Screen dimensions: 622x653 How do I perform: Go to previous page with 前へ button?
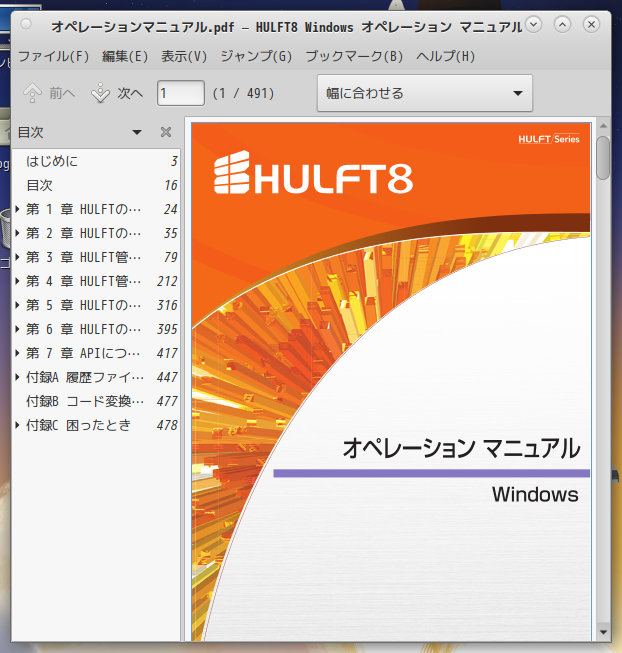pyautogui.click(x=49, y=93)
